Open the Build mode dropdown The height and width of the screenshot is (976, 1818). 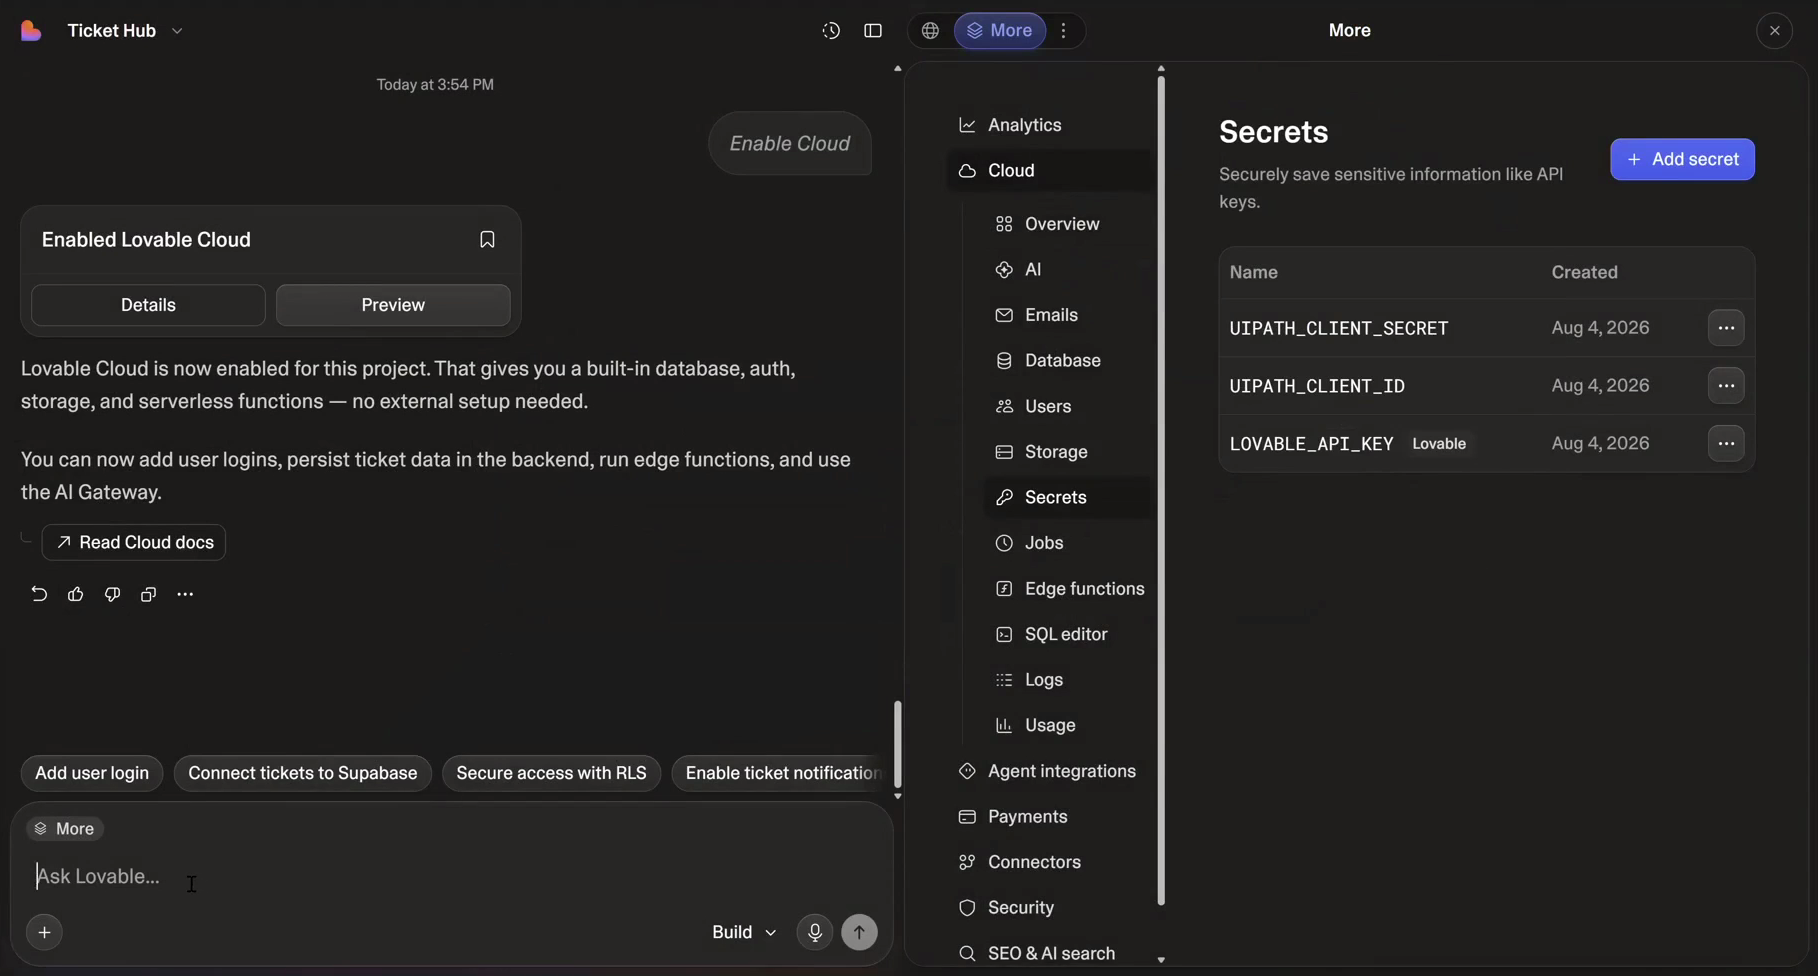[x=744, y=932]
